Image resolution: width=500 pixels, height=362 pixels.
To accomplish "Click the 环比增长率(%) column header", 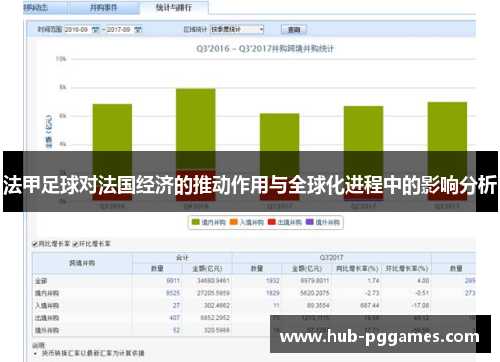I will click(406, 268).
